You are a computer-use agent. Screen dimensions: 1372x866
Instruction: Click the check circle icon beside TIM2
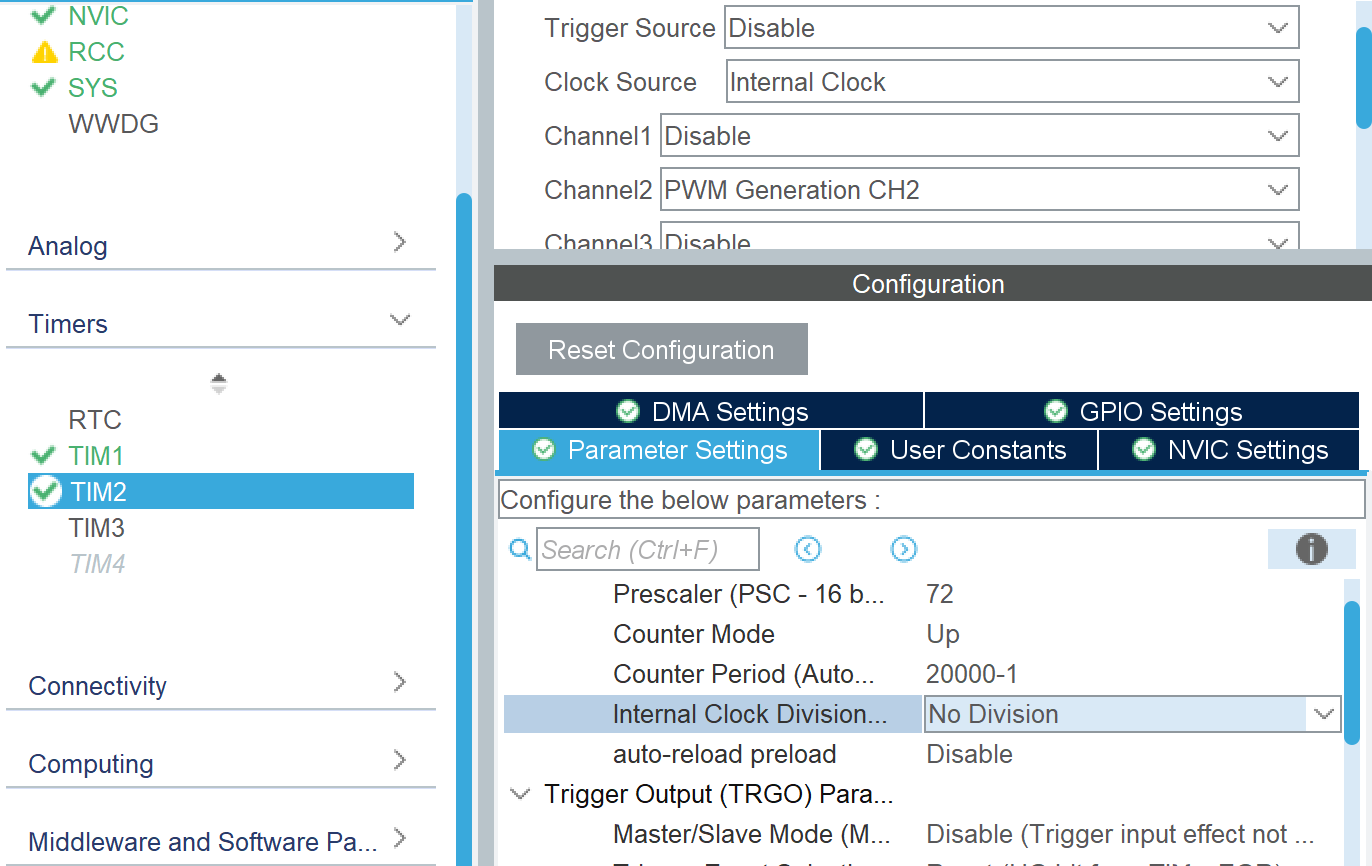click(x=46, y=491)
